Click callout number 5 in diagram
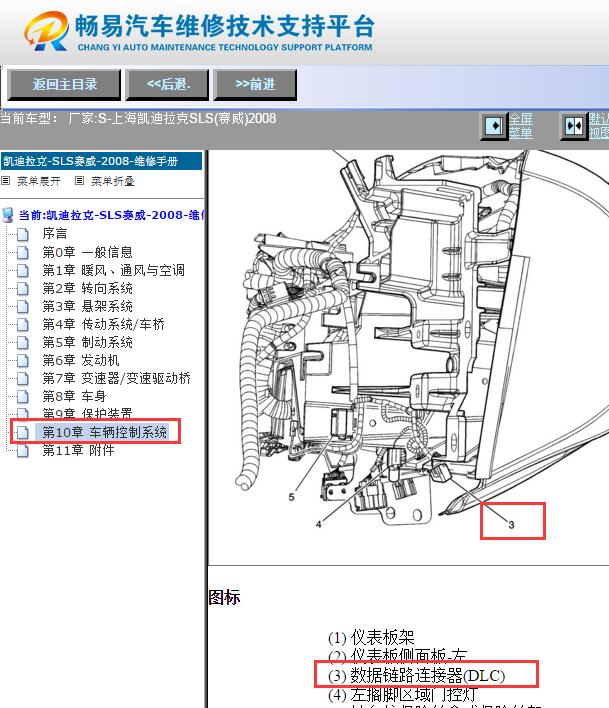This screenshot has height=708, width=609. (x=291, y=497)
